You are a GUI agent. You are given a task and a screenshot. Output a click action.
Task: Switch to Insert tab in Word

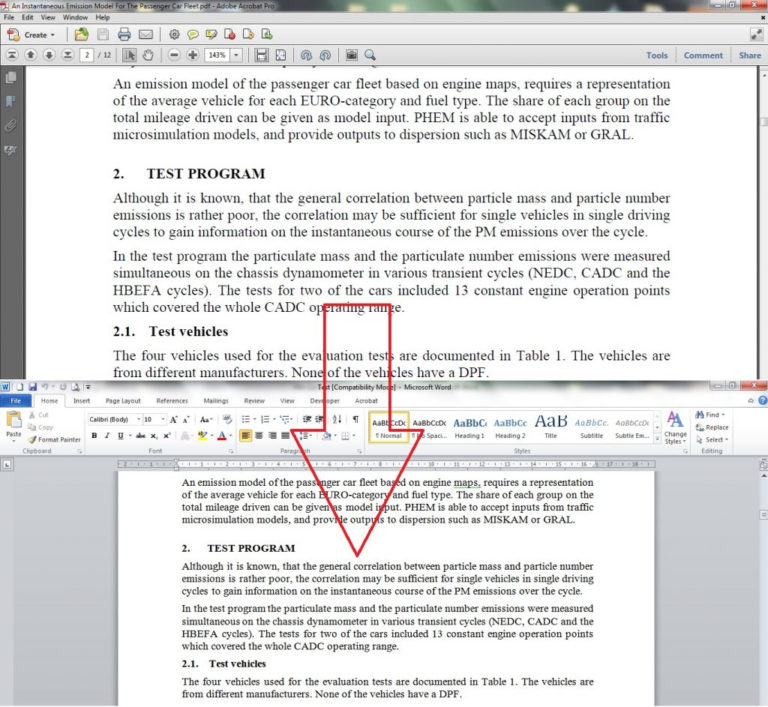pos(81,401)
